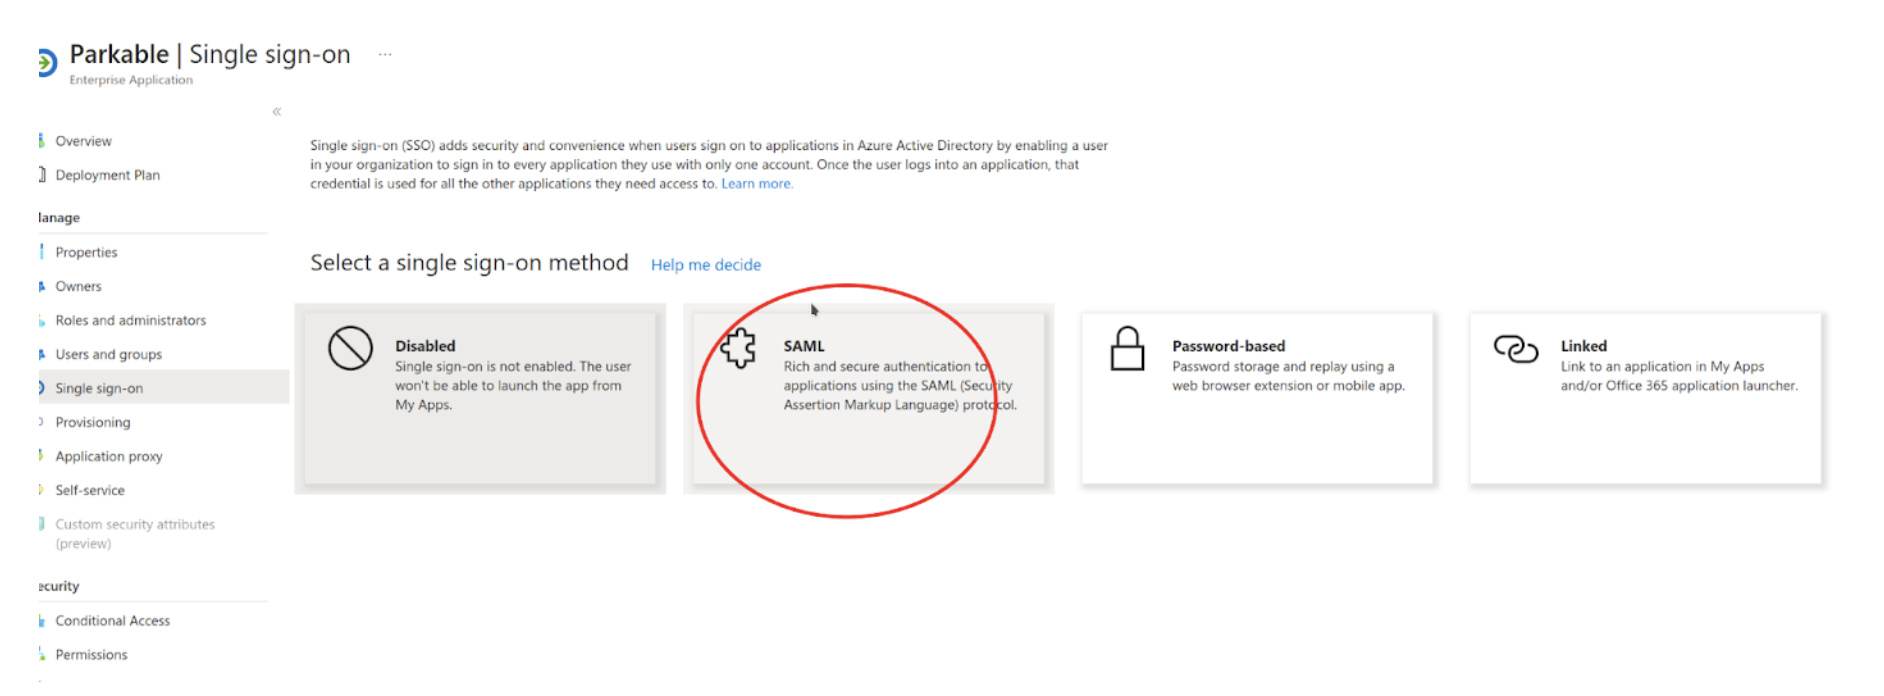Click the Linked chain icon

tap(1516, 348)
